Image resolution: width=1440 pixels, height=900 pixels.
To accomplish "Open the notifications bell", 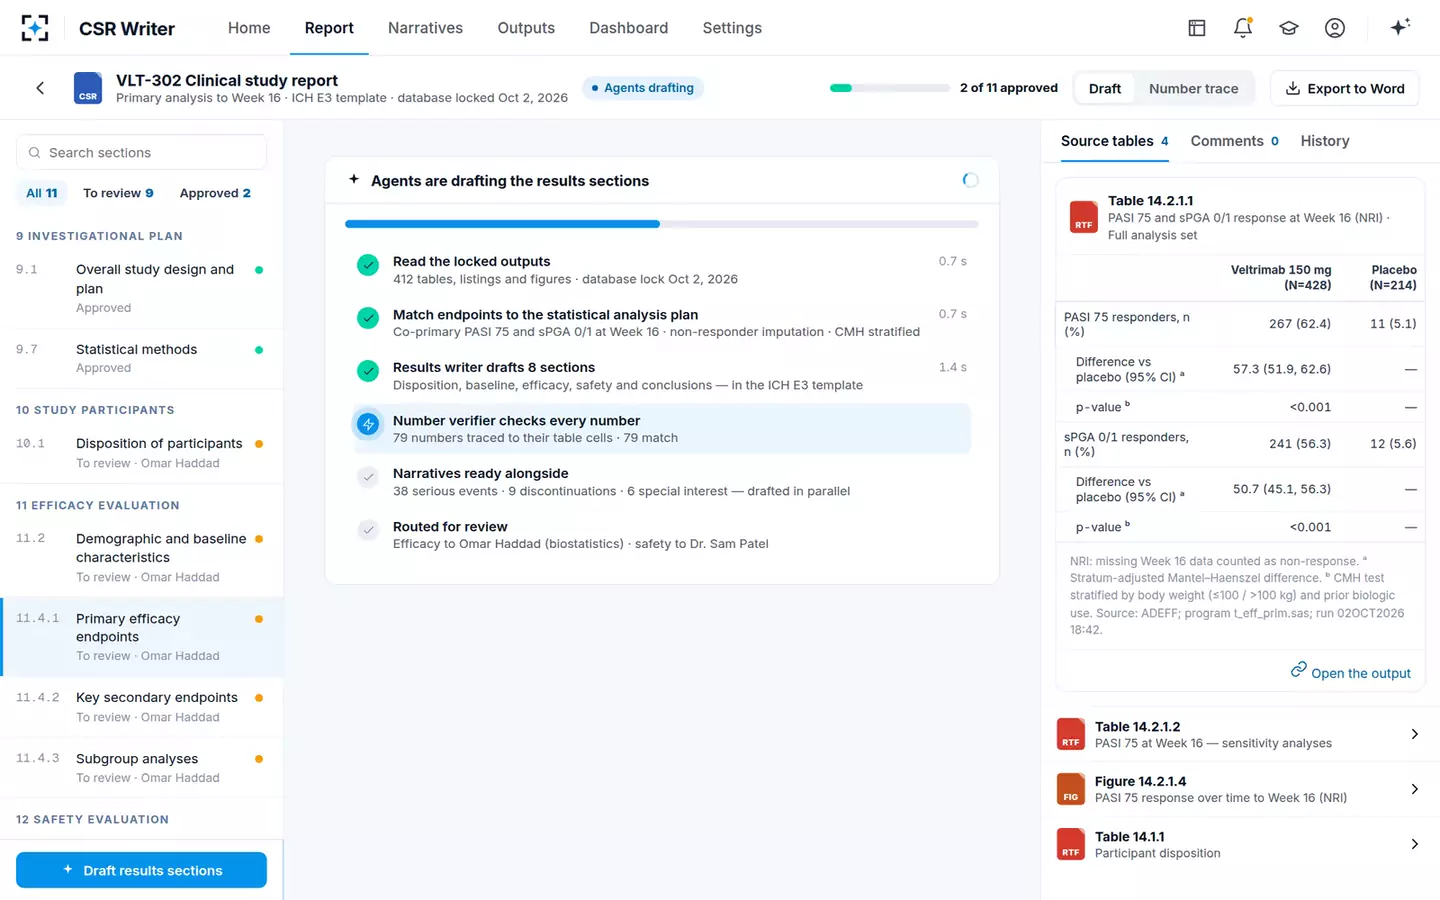I will 1243,28.
